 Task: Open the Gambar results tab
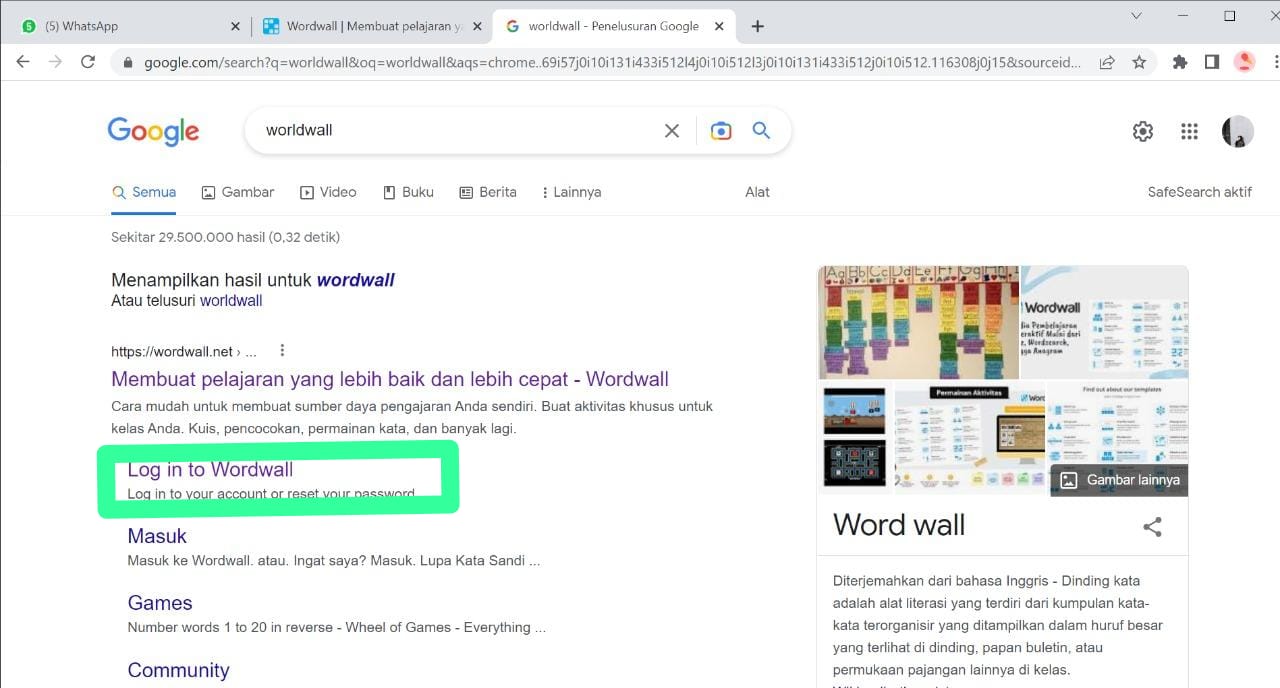[x=238, y=192]
